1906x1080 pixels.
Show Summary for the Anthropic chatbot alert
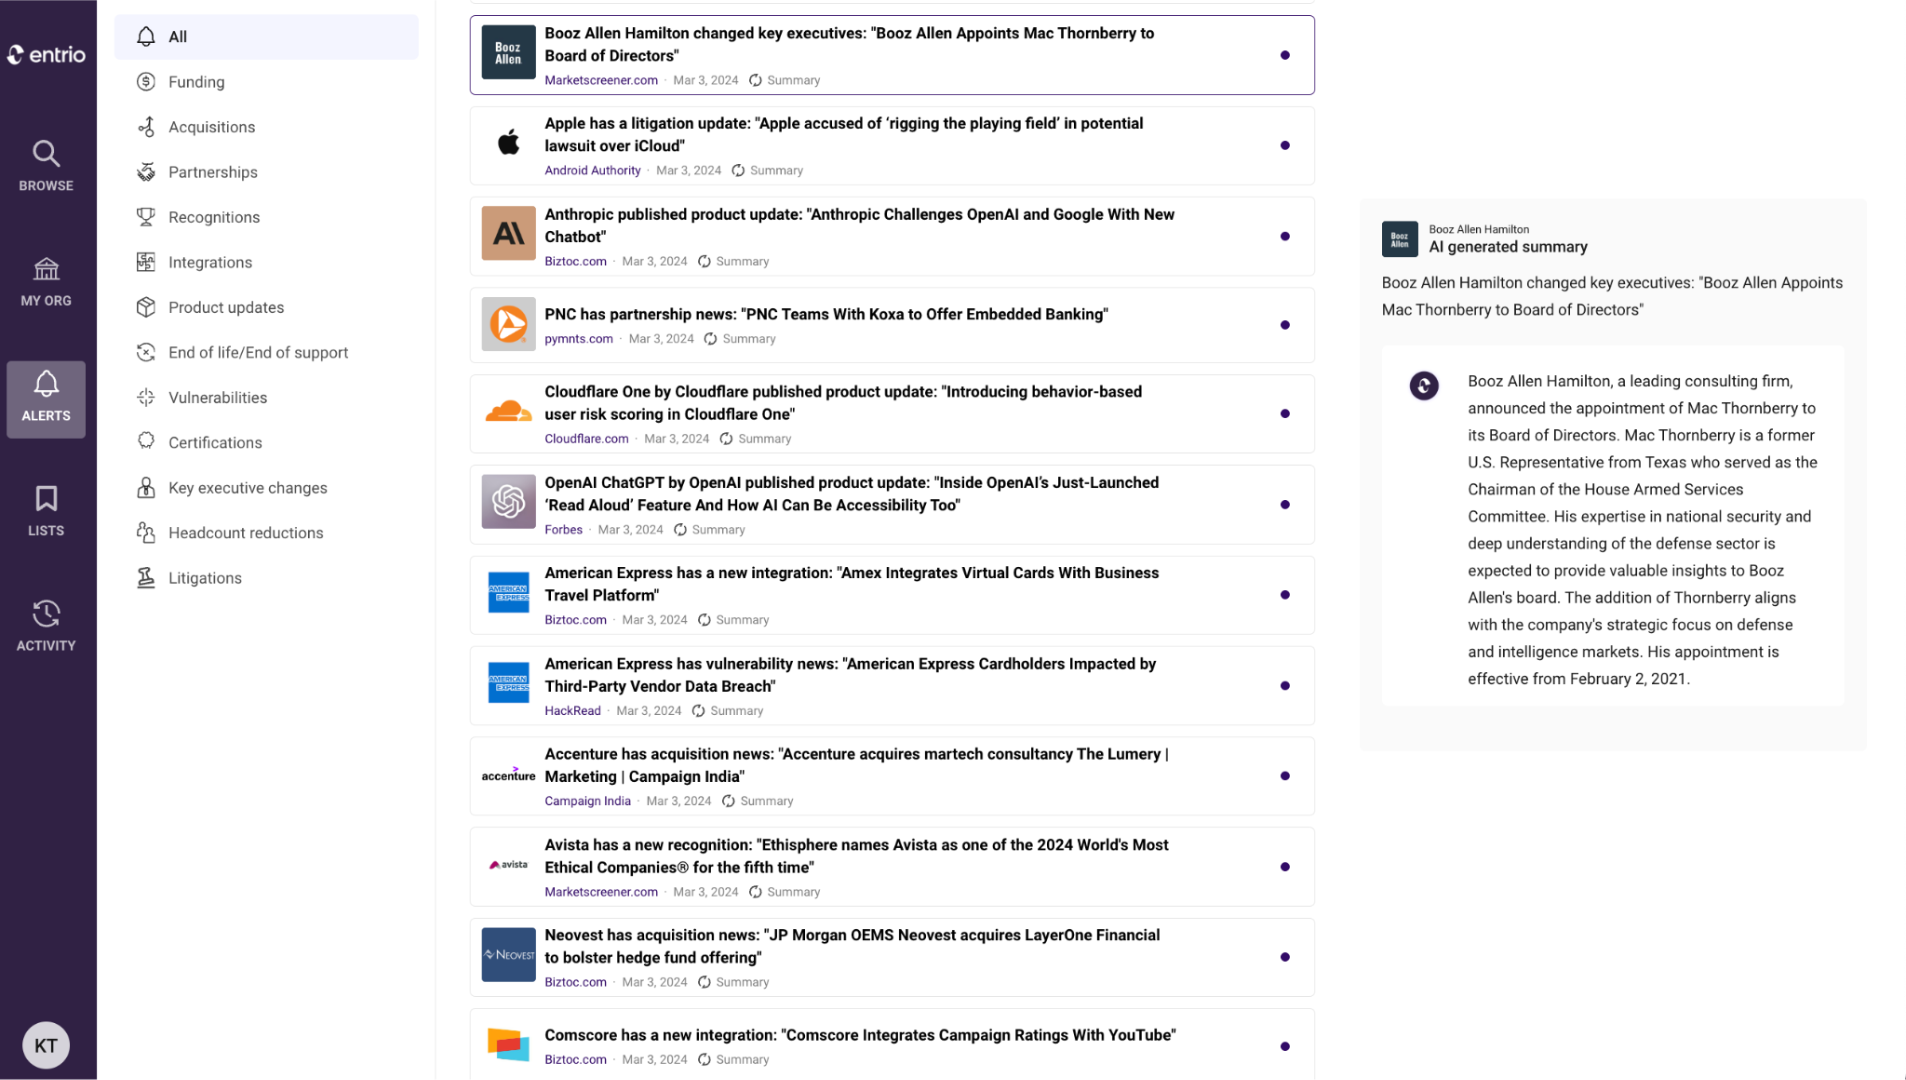coord(734,261)
